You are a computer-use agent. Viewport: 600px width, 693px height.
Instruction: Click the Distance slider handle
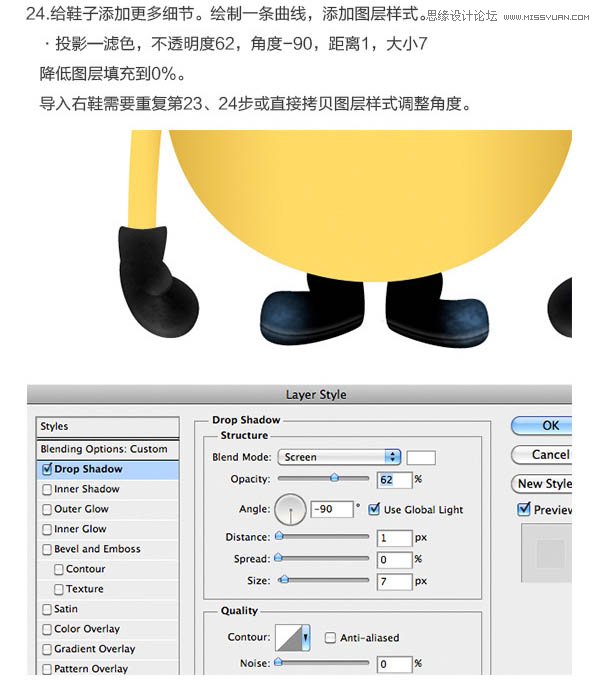pyautogui.click(x=279, y=536)
